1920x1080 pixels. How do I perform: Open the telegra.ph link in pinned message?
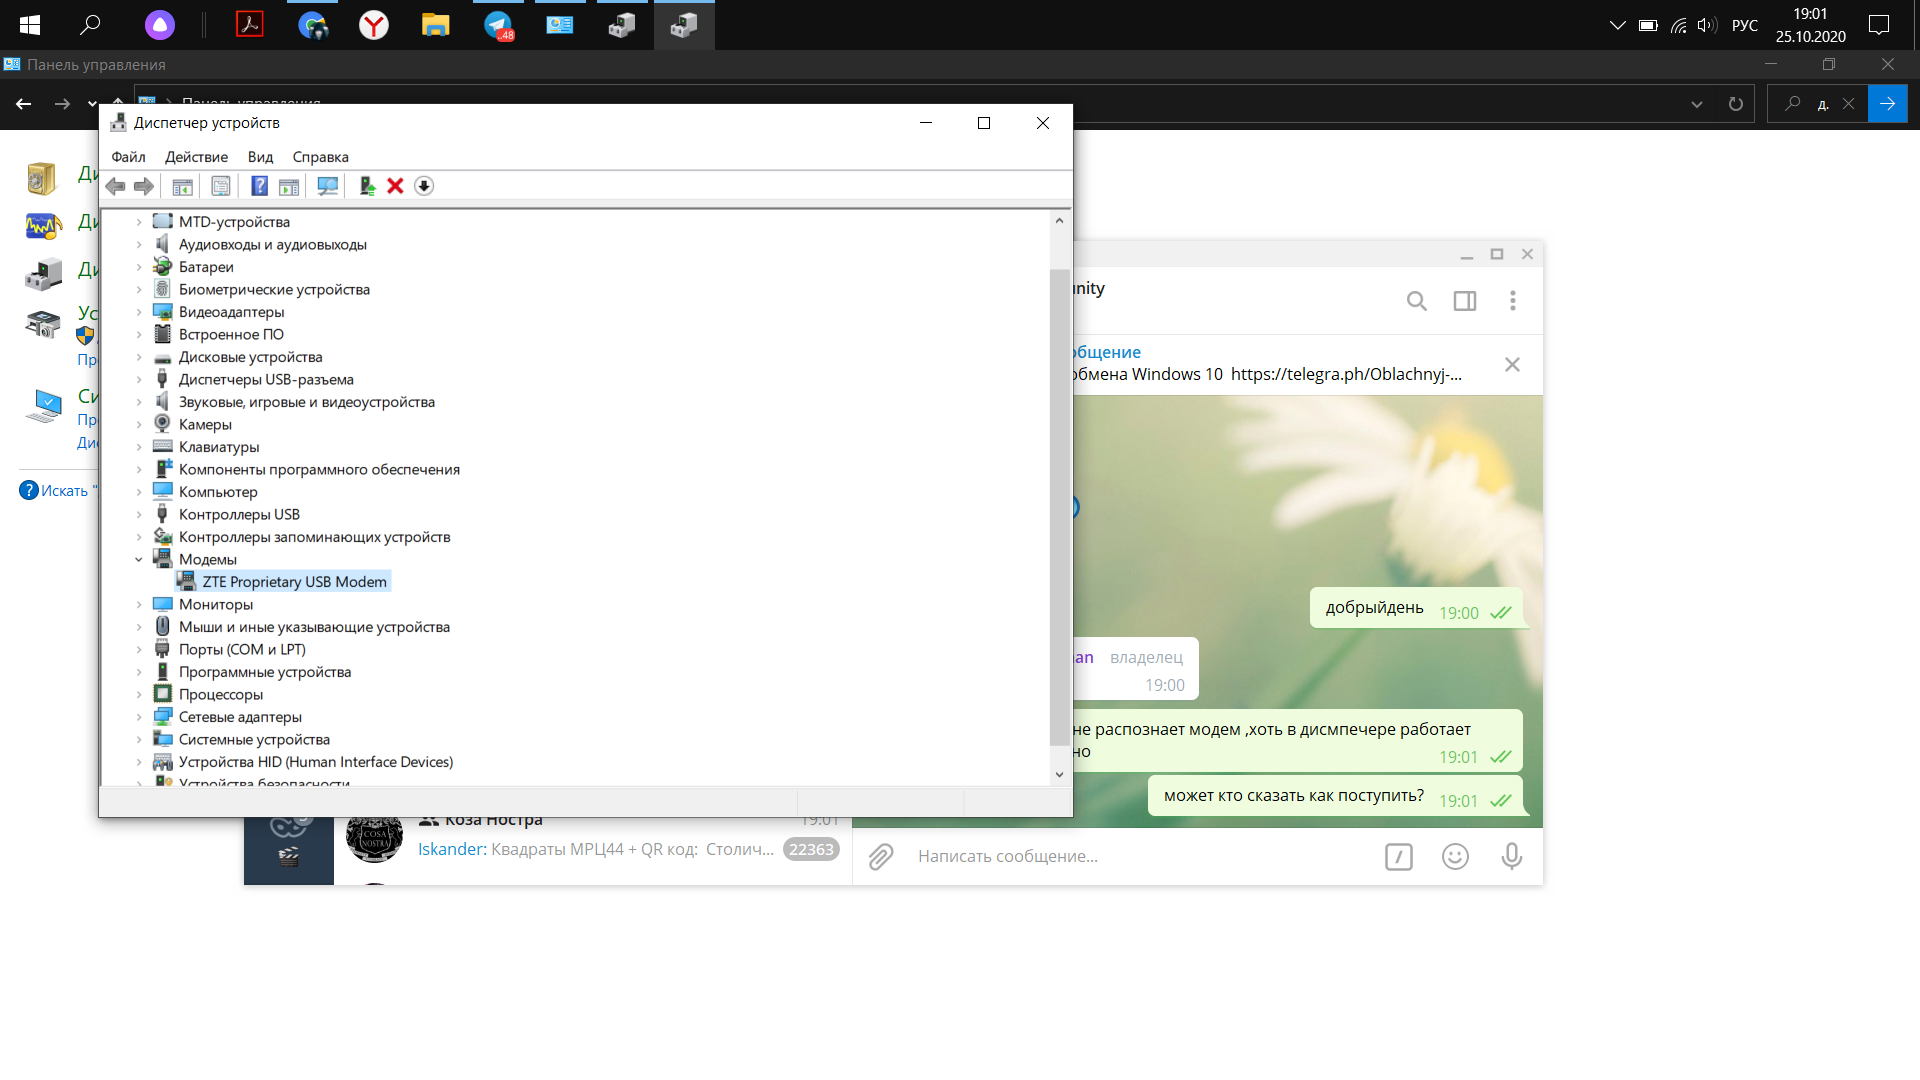[1346, 374]
